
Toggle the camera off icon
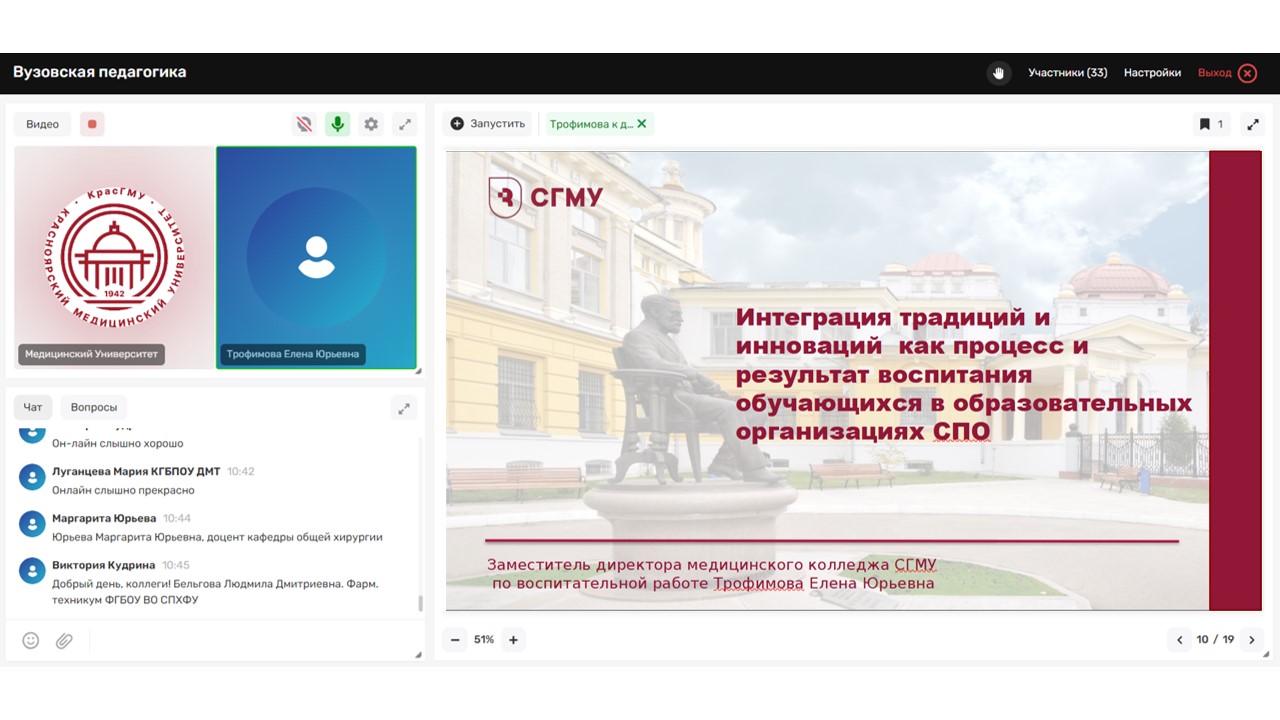coord(304,124)
